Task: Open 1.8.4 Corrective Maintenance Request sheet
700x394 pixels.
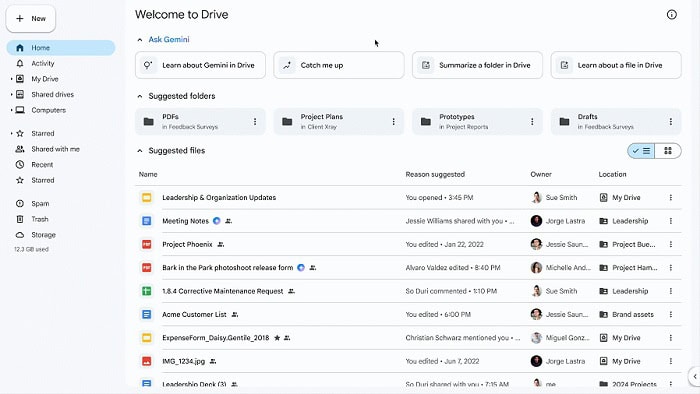Action: point(222,291)
